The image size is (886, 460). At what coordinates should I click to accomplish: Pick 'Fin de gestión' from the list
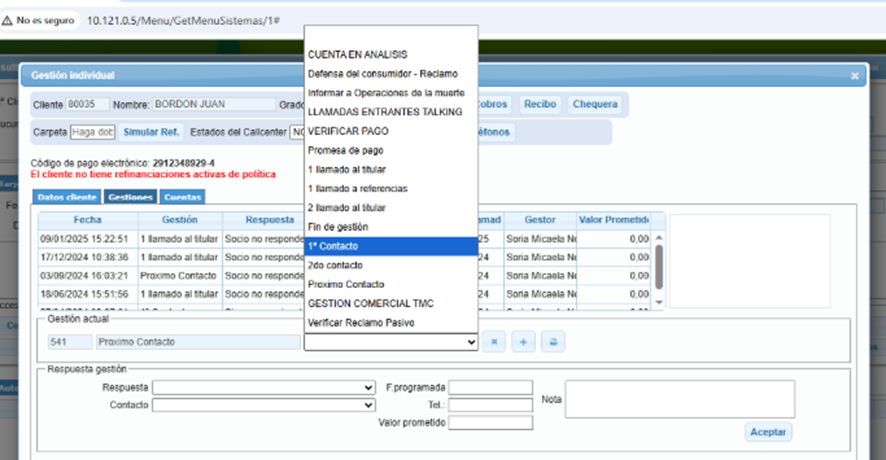[x=390, y=227]
